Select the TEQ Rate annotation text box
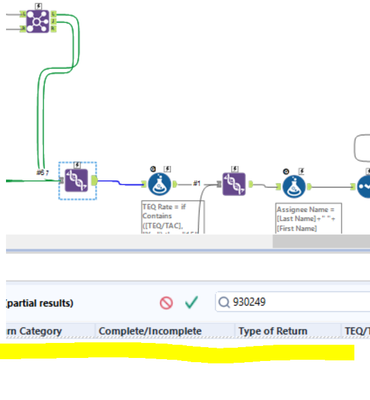This screenshot has height=400, width=370. coord(173,217)
